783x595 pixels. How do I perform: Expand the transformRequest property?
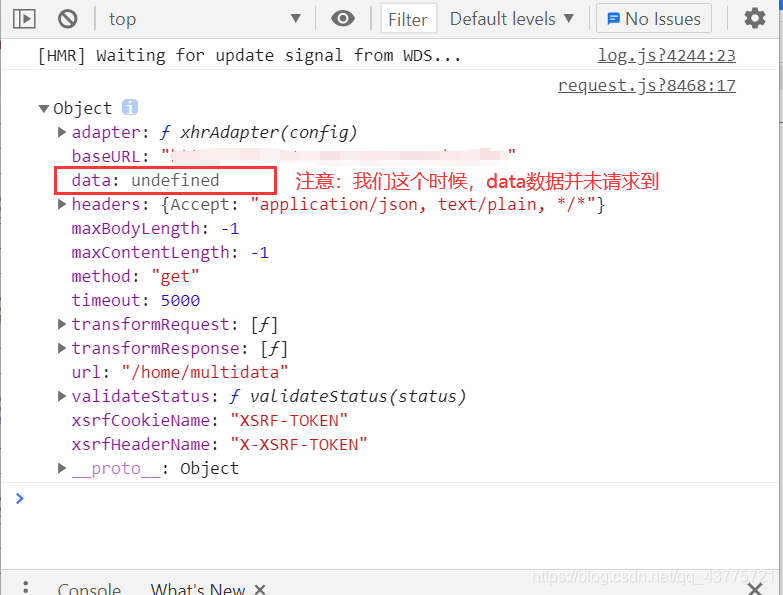tap(61, 324)
